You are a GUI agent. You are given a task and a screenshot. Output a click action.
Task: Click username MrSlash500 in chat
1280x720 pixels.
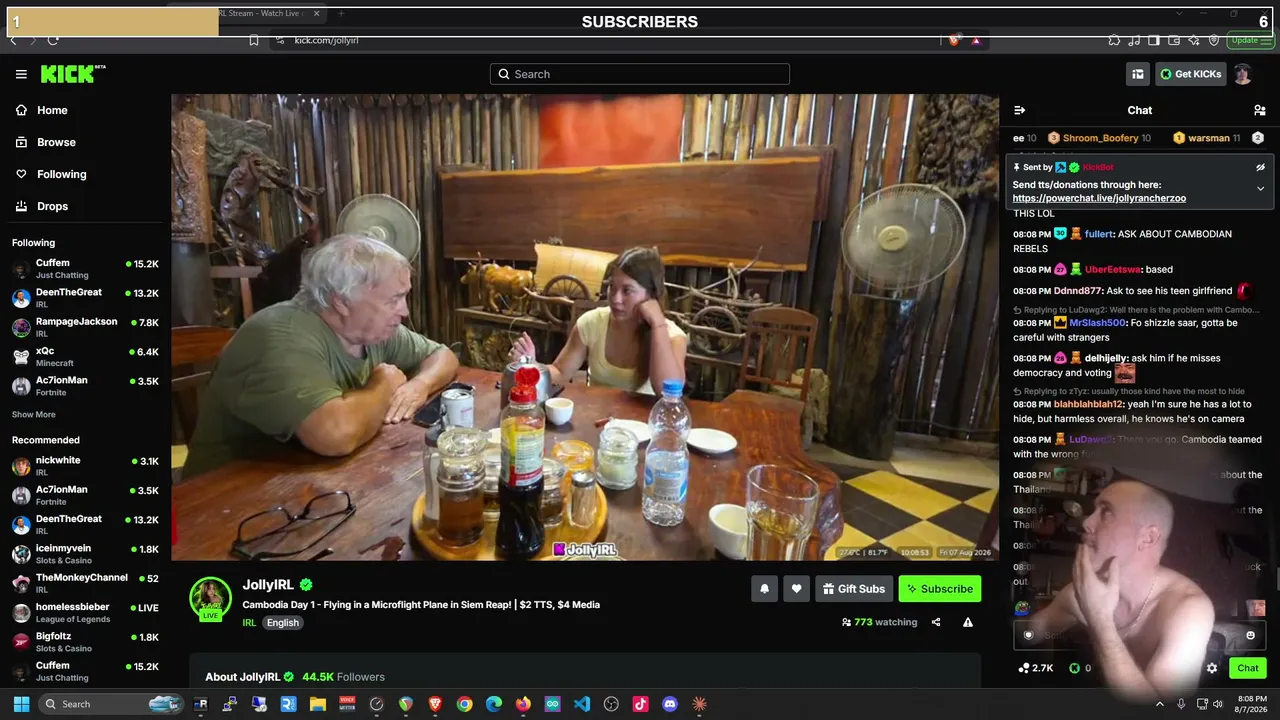click(x=1097, y=323)
